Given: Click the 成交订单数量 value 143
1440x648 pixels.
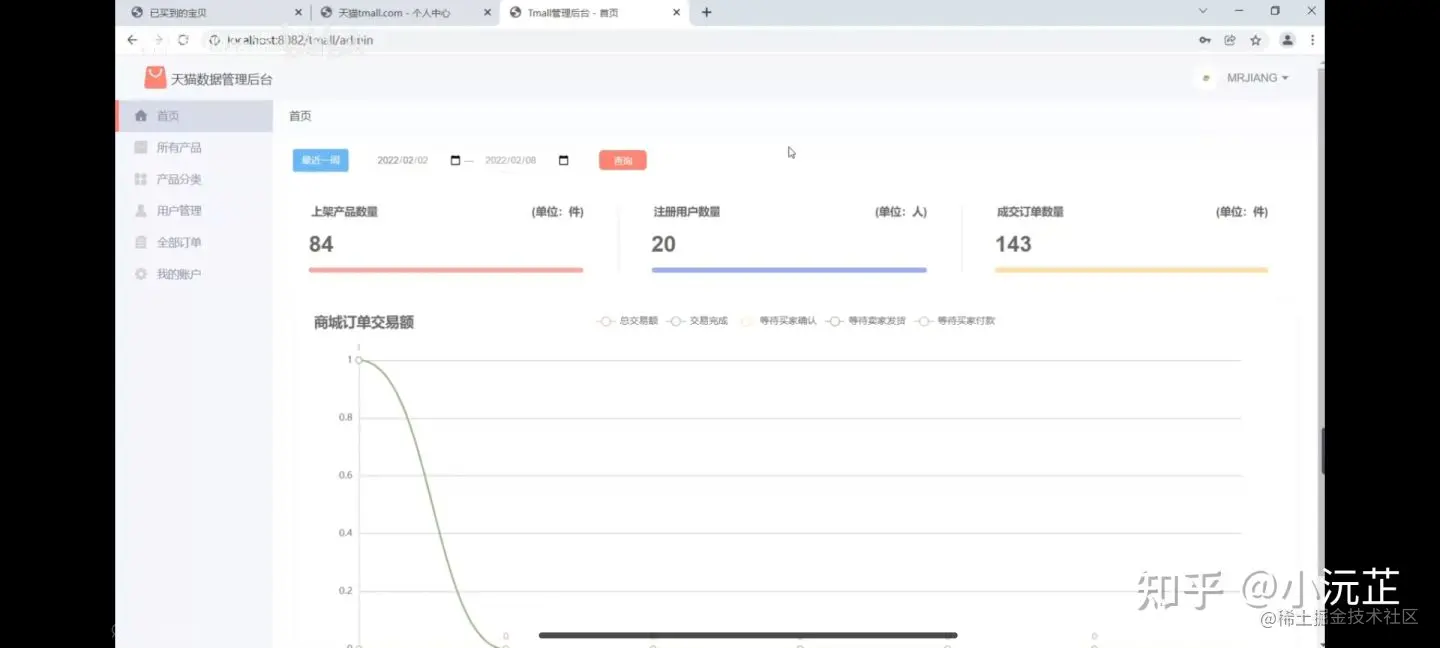Looking at the screenshot, I should coord(1013,244).
